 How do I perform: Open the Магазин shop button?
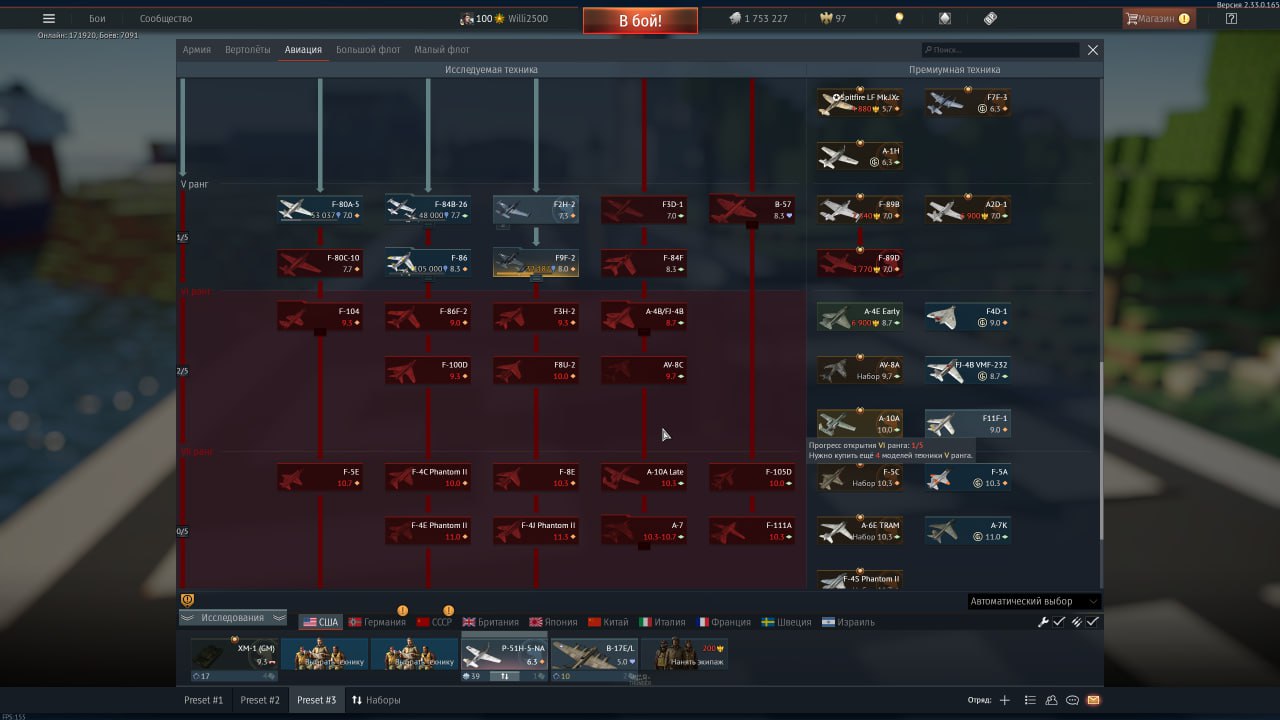(x=1158, y=18)
